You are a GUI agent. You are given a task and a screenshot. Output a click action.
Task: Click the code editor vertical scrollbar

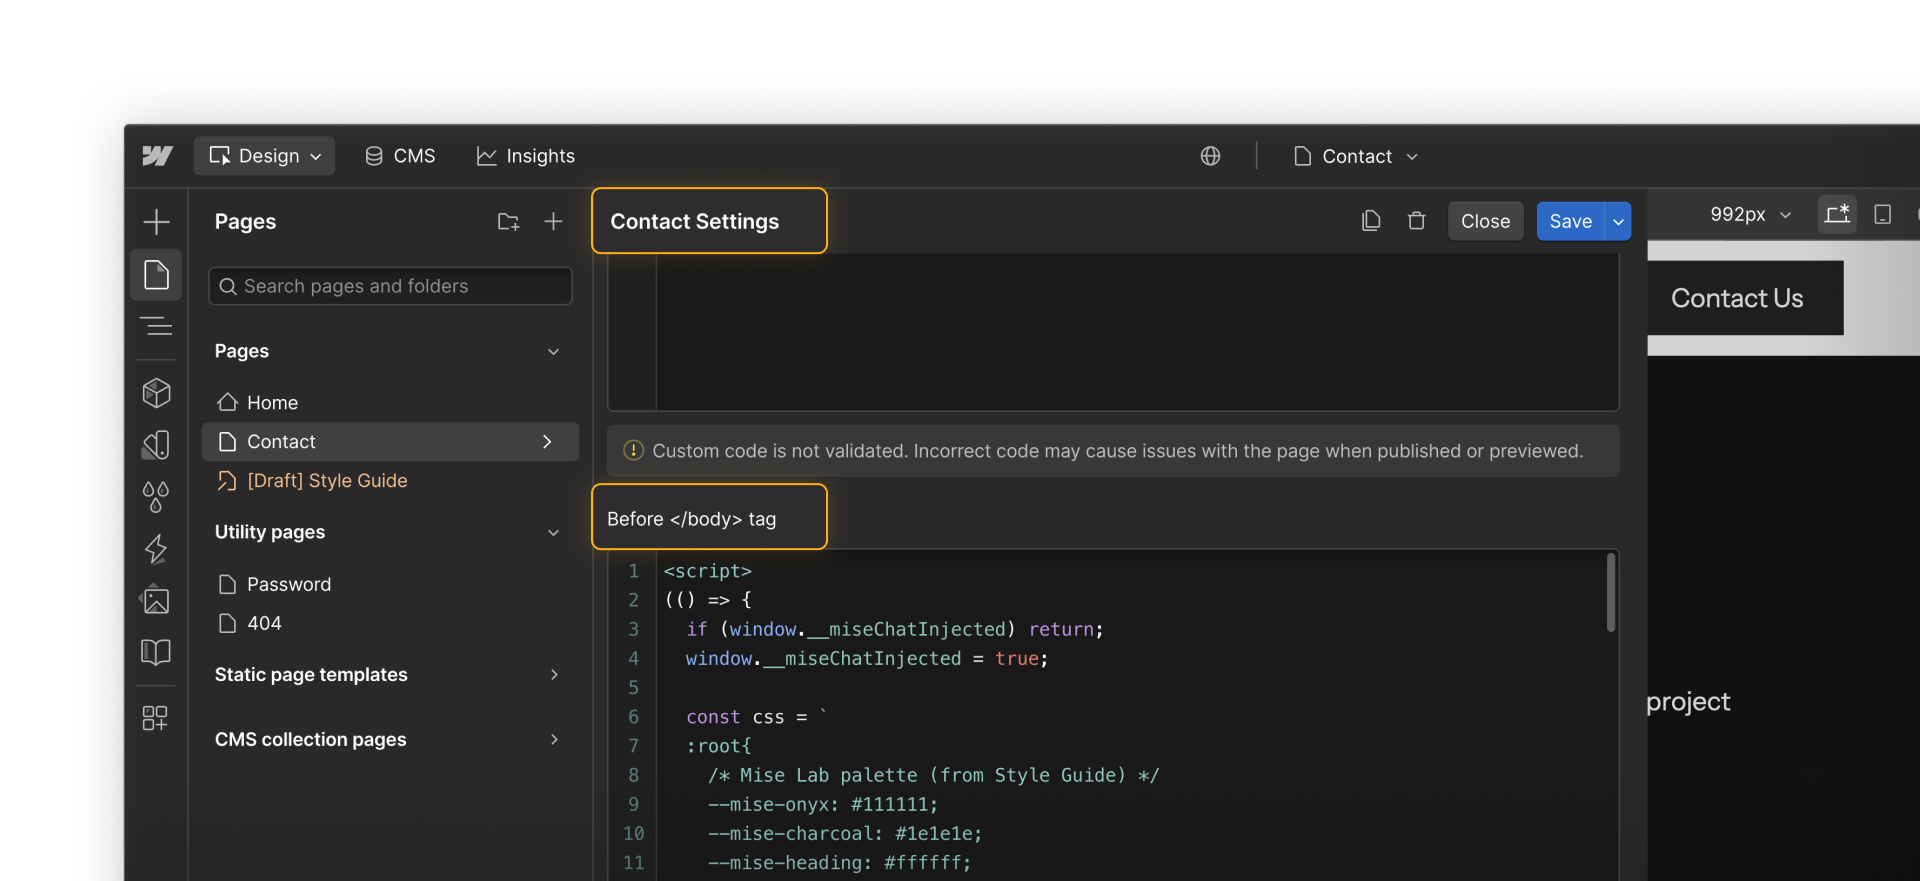click(1611, 593)
